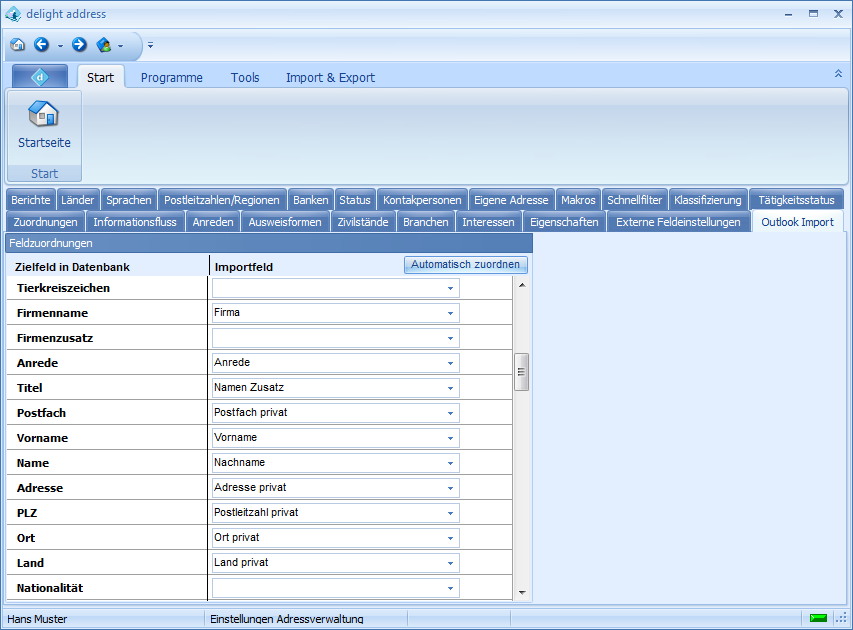Switch to the Import & Export ribbon tab
This screenshot has width=853, height=630.
tap(330, 78)
